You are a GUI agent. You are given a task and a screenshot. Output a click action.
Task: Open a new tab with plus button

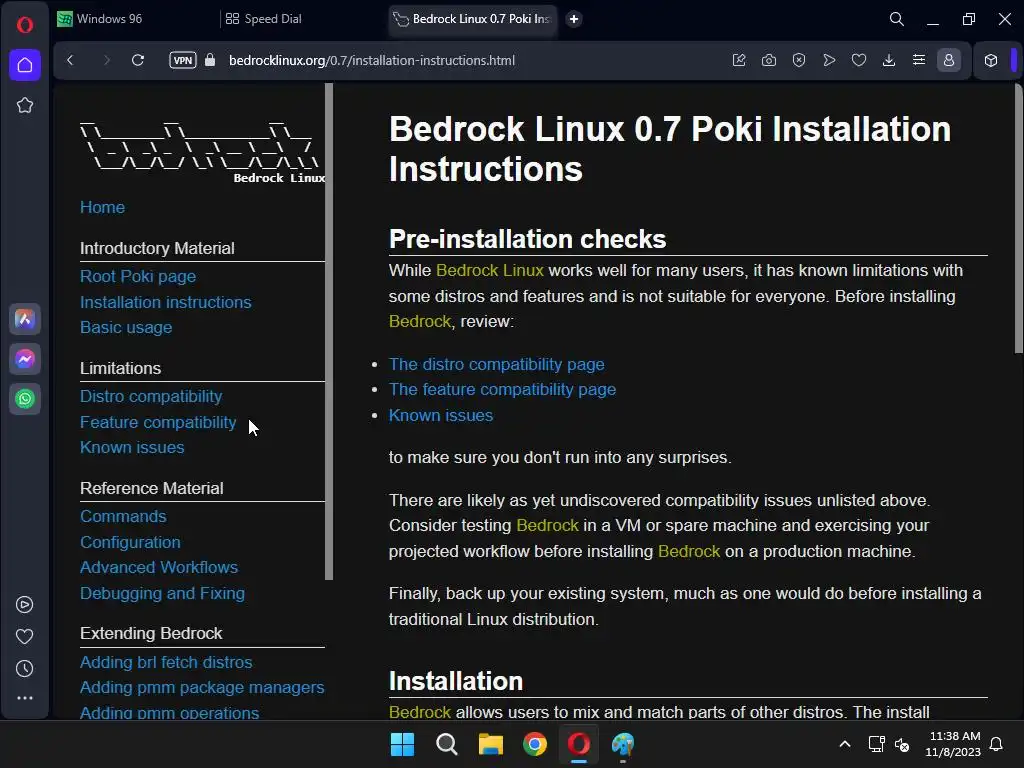[x=574, y=19]
